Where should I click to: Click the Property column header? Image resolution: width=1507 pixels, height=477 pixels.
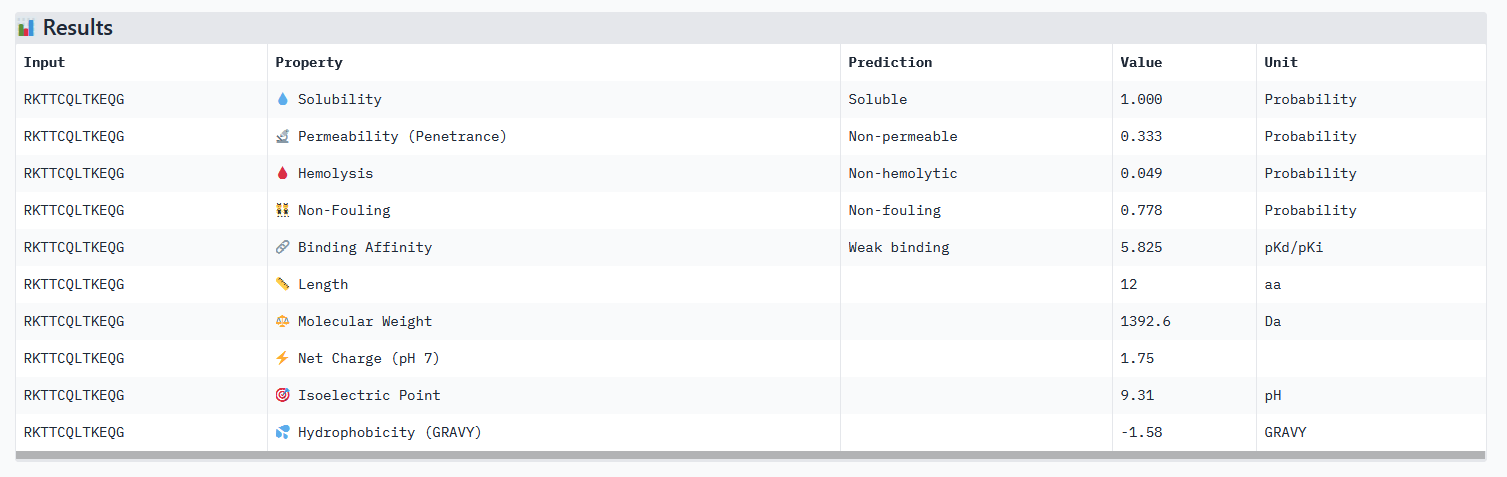pyautogui.click(x=309, y=62)
